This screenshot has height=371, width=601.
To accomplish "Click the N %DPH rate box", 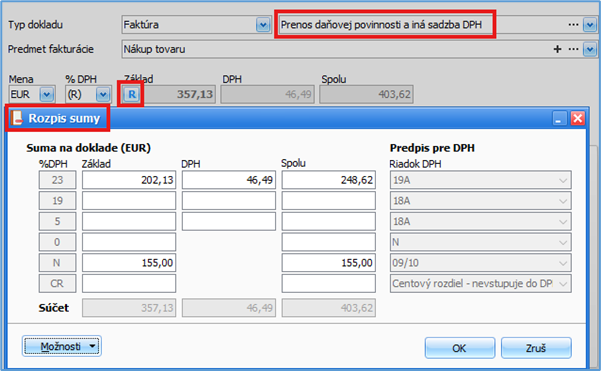I will point(57,263).
